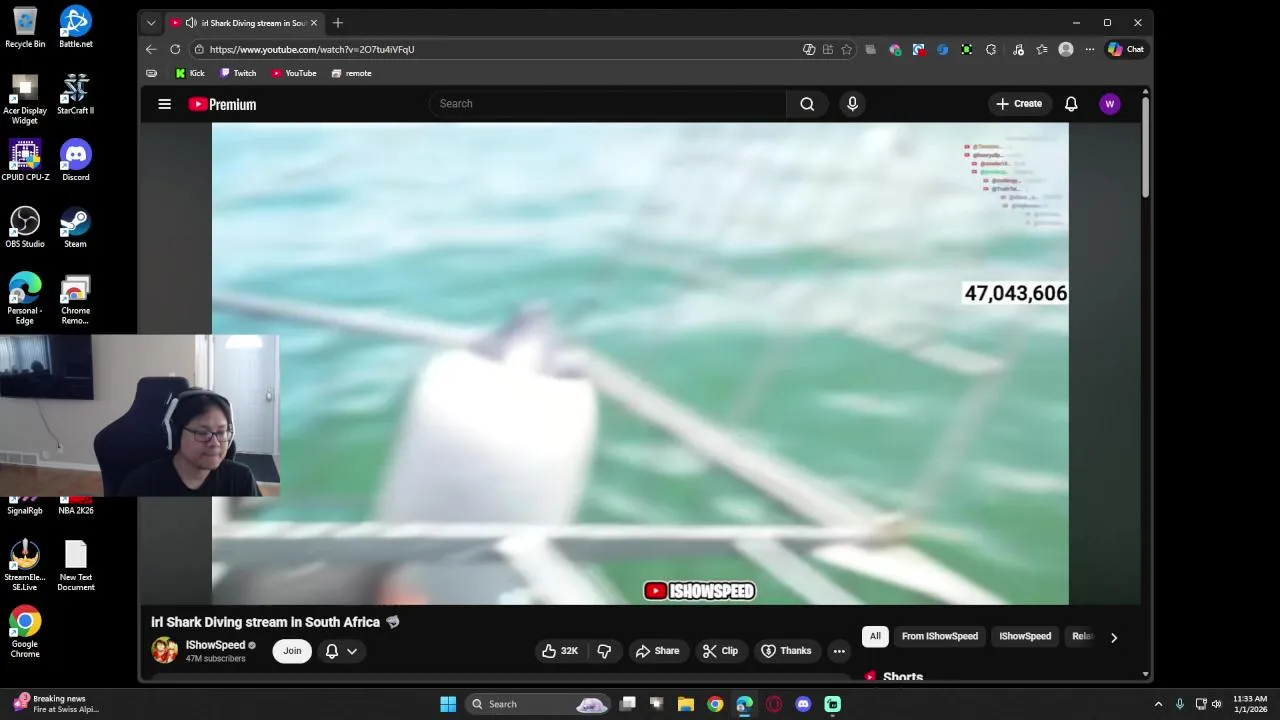This screenshot has width=1280, height=720.
Task: Create a Clip of this video
Action: [720, 651]
